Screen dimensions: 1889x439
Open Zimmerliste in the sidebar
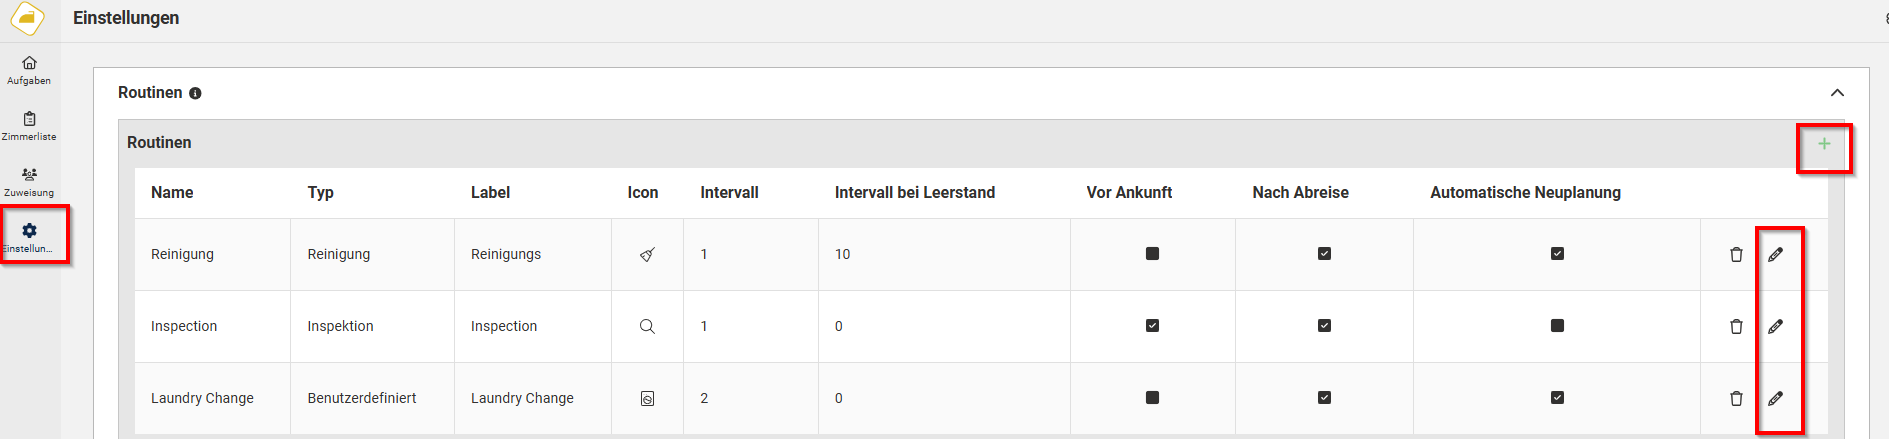click(x=29, y=126)
